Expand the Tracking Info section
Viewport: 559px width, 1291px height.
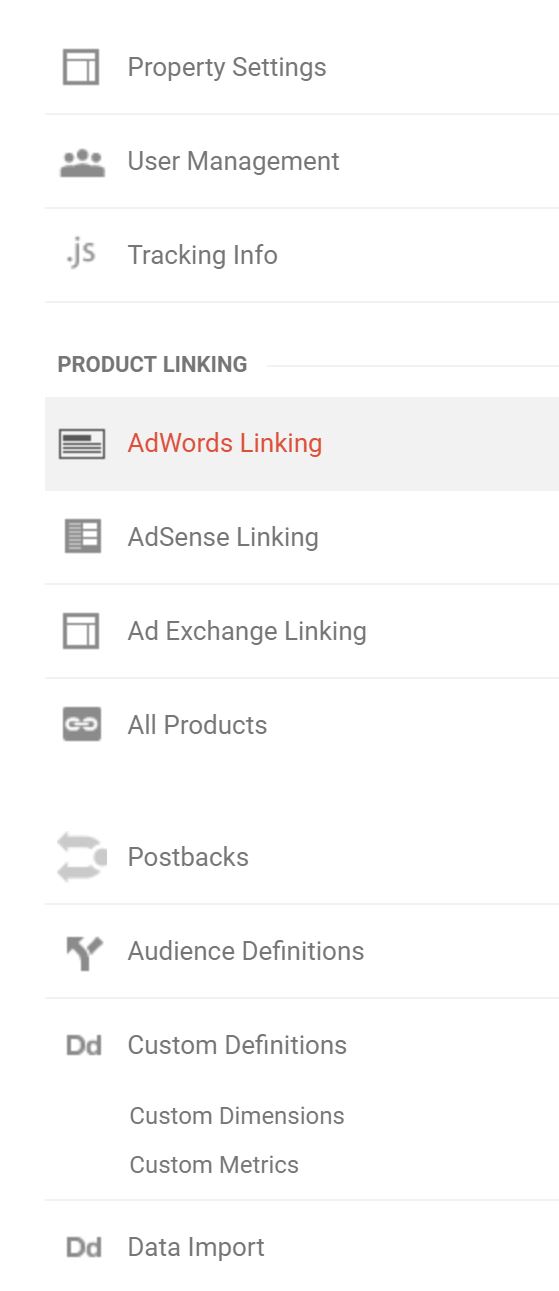[x=302, y=255]
